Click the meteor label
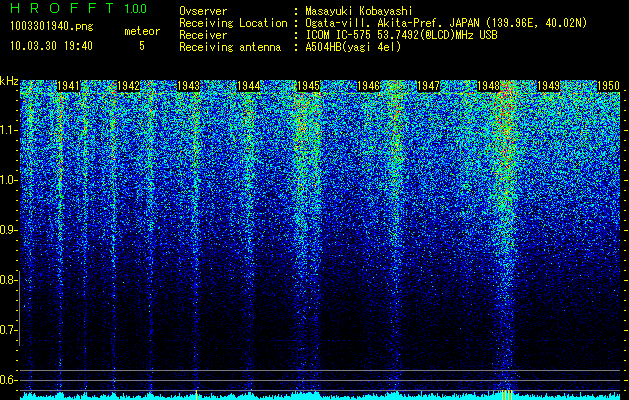The height and width of the screenshot is (400, 629). click(142, 31)
